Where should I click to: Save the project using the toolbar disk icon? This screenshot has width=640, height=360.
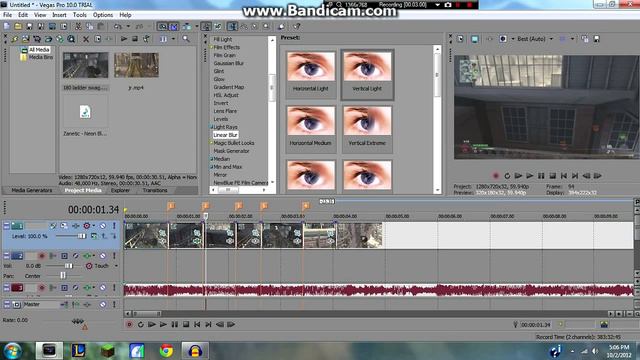click(x=29, y=27)
